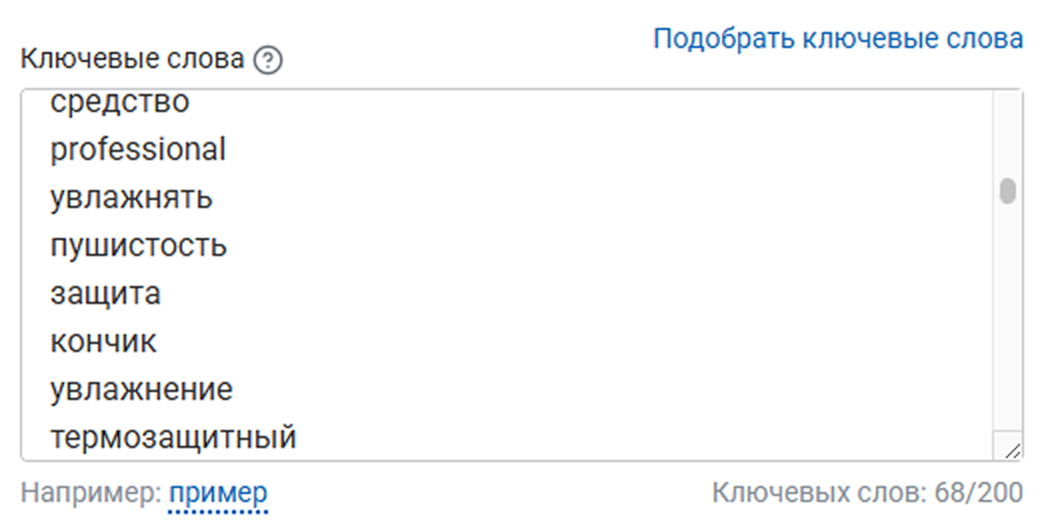Click the keyword увлажнять
The height and width of the screenshot is (528, 1054).
coord(131,198)
